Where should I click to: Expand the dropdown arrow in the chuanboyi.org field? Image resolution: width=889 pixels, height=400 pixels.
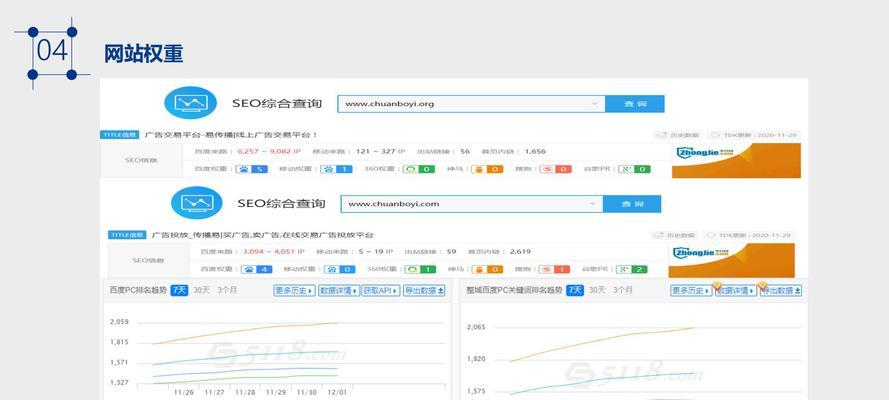[x=595, y=104]
